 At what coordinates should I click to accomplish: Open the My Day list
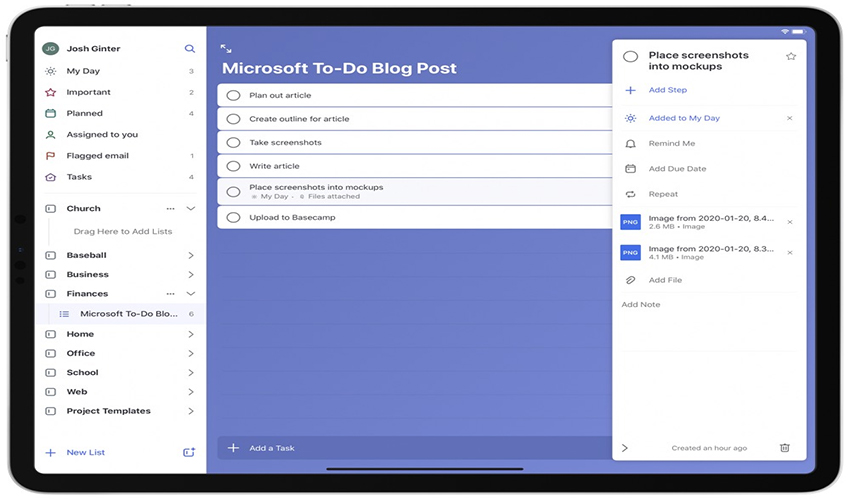[x=83, y=71]
